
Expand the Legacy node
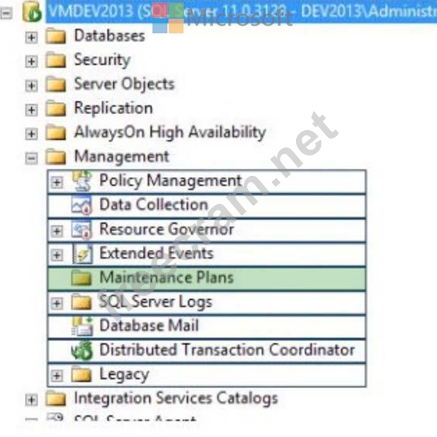click(x=57, y=376)
